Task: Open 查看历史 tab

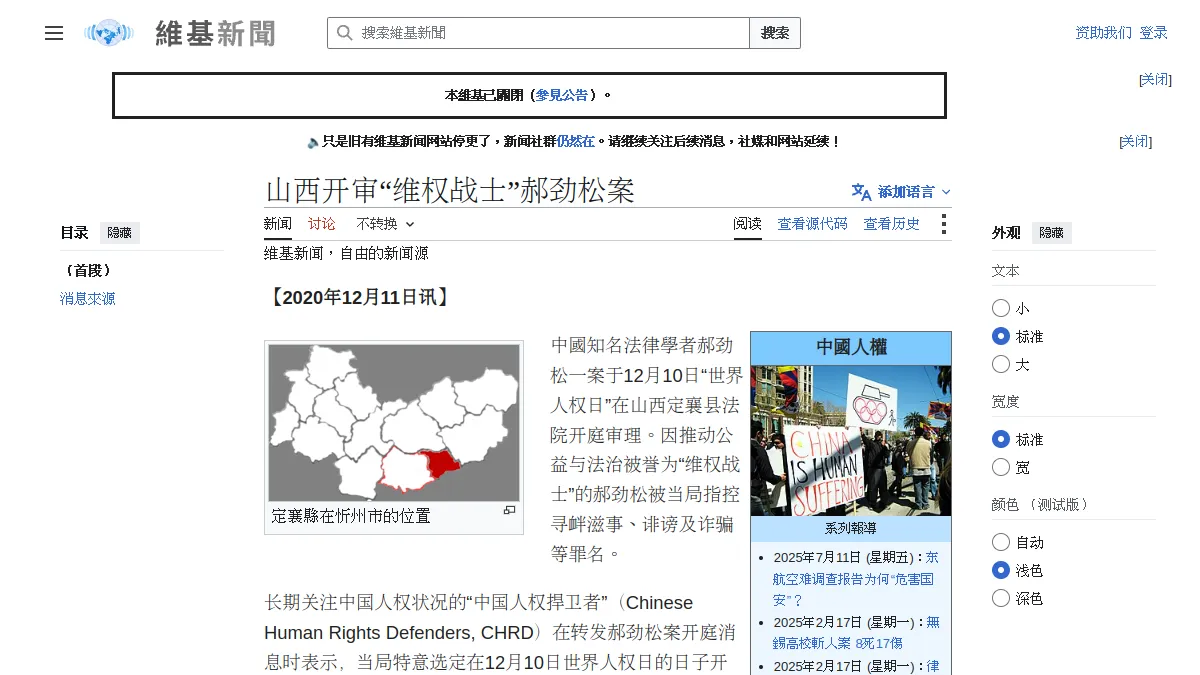Action: tap(892, 224)
